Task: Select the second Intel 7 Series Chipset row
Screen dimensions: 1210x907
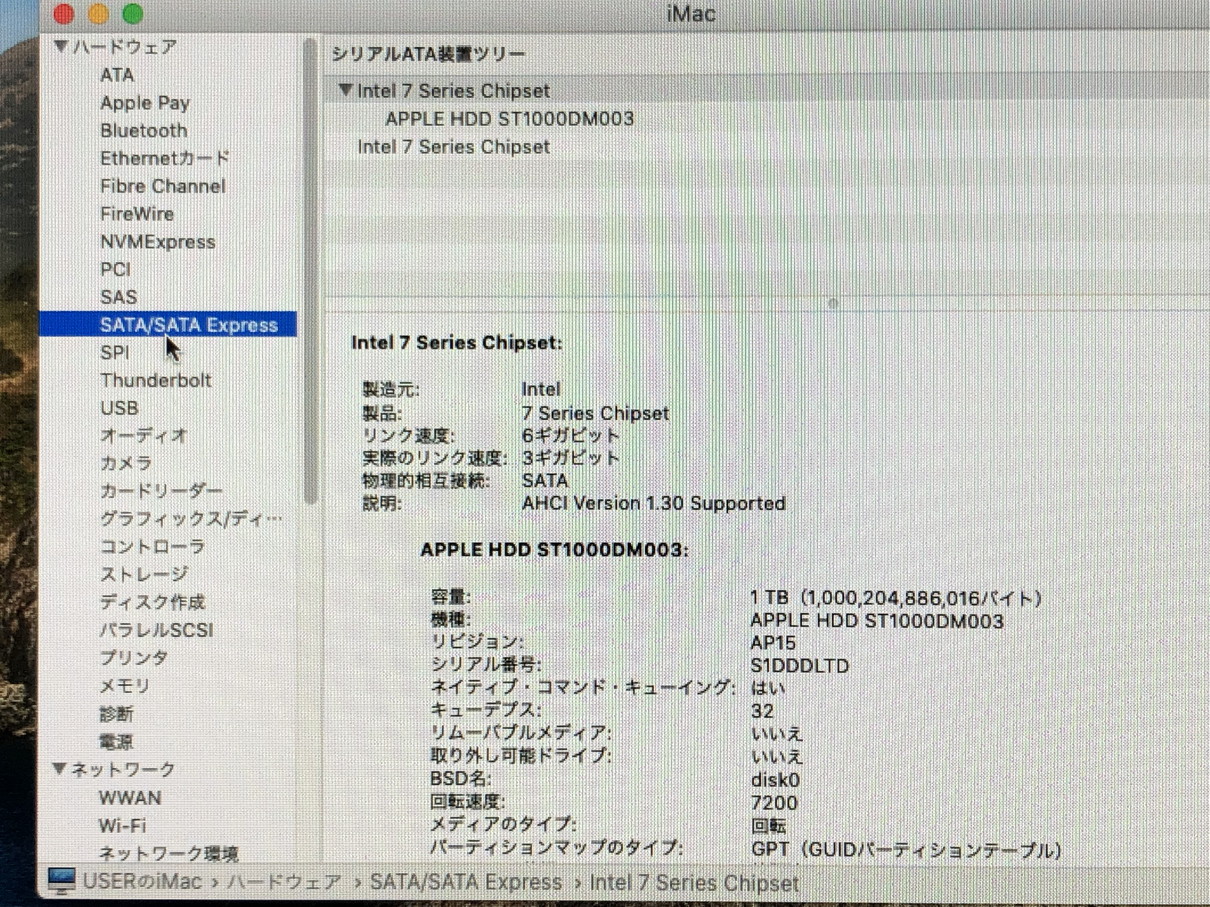Action: click(x=454, y=146)
